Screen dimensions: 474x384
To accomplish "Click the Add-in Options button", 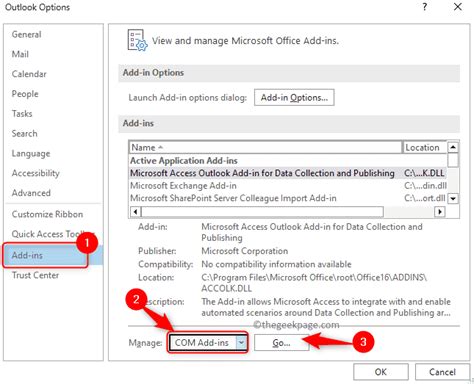I will point(294,97).
